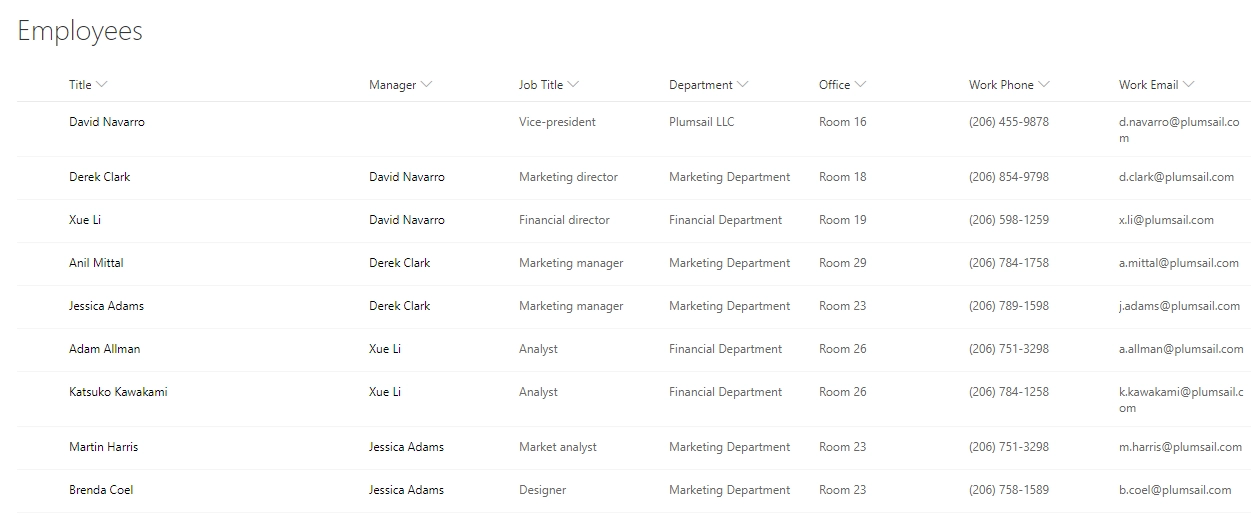Click email x.li@plumsail.com
Image resolution: width=1251 pixels, height=528 pixels.
(1166, 220)
